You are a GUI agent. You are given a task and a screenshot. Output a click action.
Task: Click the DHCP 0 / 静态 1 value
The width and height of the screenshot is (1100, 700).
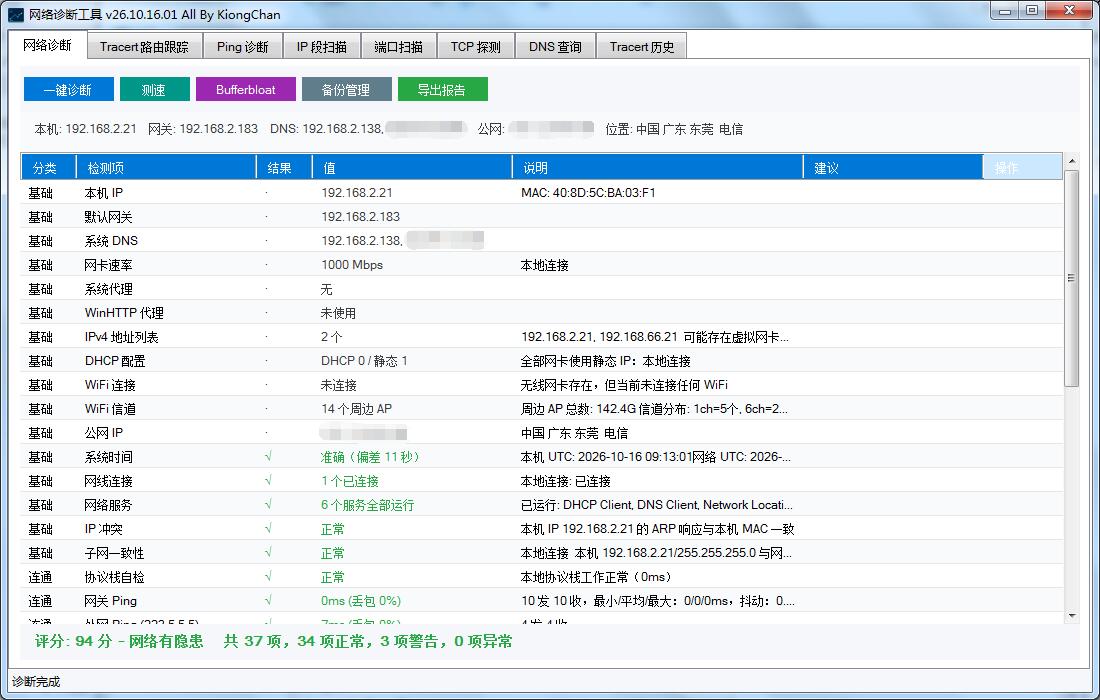coord(364,361)
